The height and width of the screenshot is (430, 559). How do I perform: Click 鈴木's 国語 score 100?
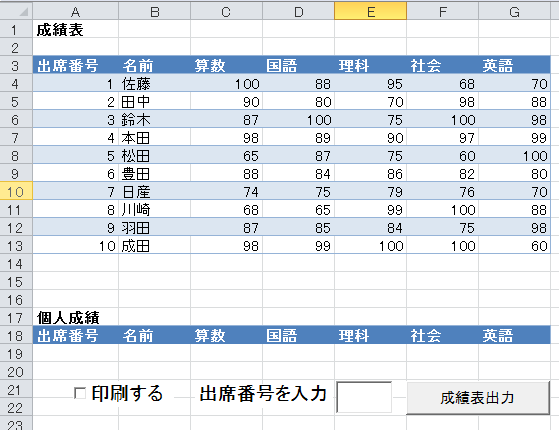298,119
